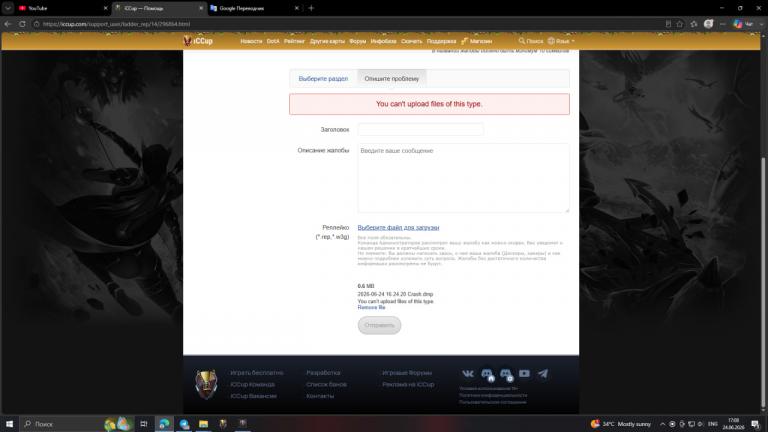Open a new browser tab
Viewport: 768px width, 432px height.
click(x=311, y=8)
